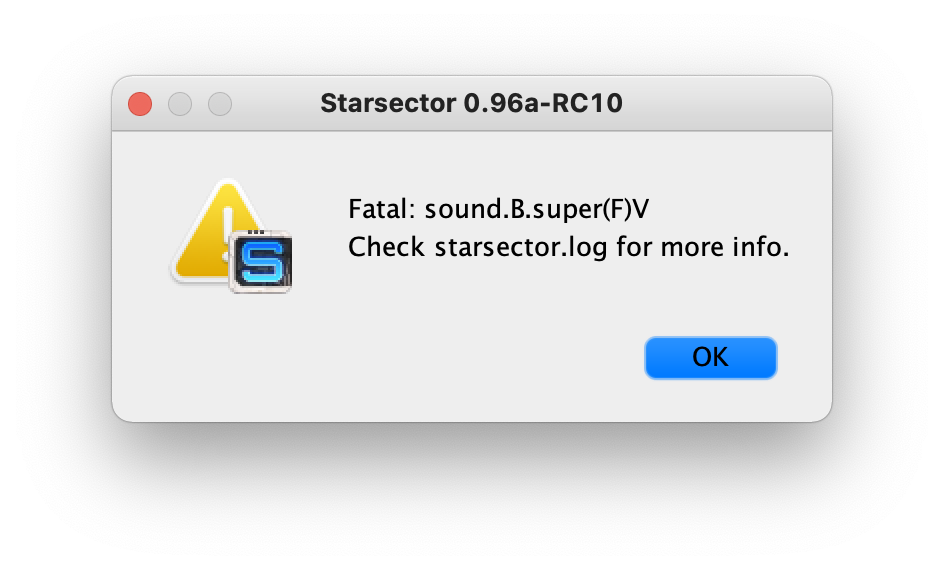
Task: Click the RC10 part of the window title
Action: (587, 104)
